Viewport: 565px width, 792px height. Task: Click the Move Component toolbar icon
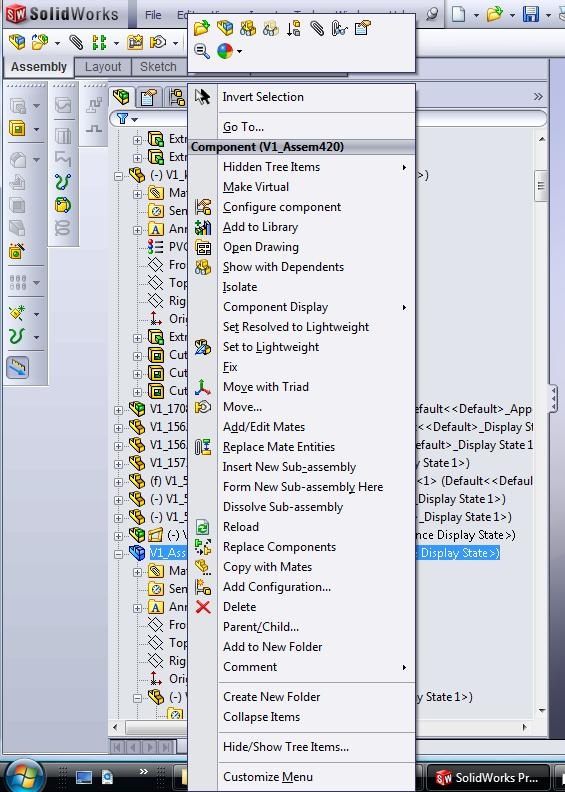point(158,42)
